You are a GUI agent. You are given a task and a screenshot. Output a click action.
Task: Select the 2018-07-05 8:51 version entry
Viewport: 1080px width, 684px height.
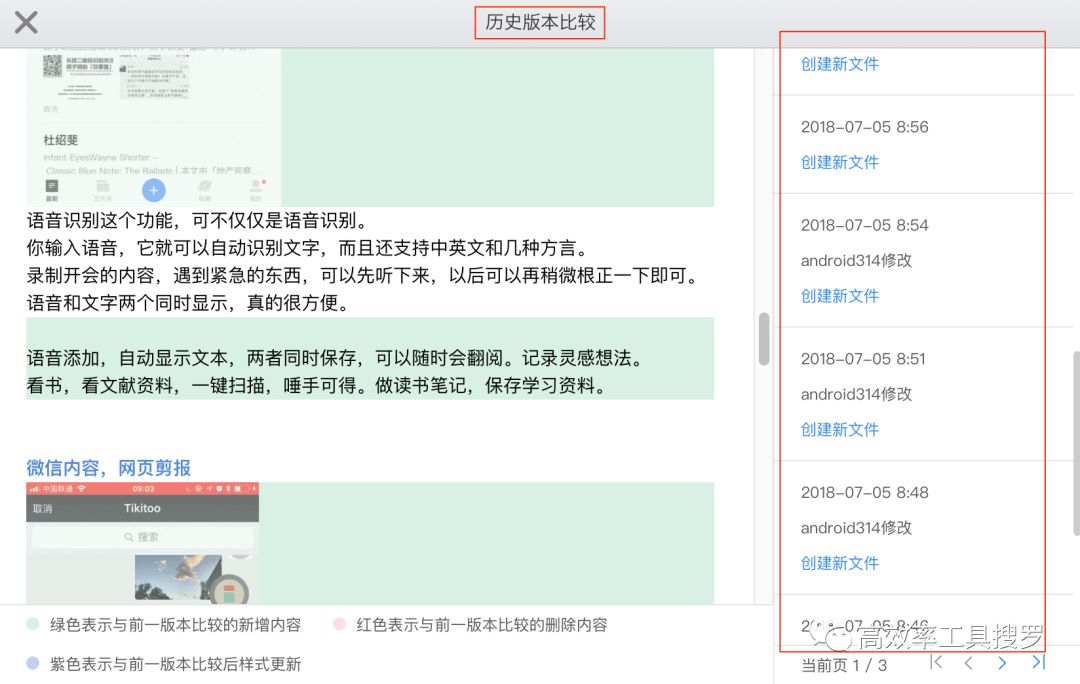[x=863, y=359]
